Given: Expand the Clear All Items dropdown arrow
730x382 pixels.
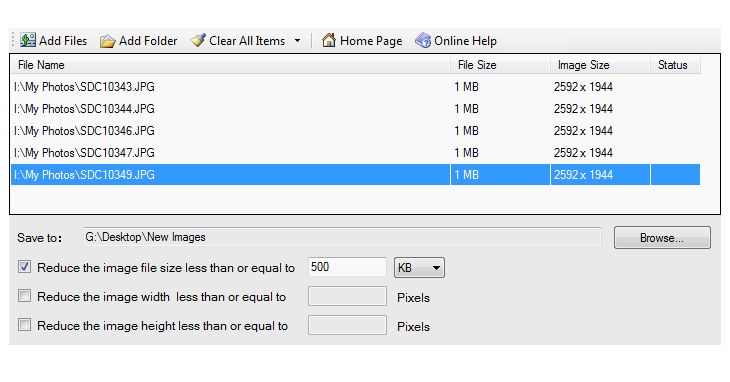Looking at the screenshot, I should pos(297,41).
